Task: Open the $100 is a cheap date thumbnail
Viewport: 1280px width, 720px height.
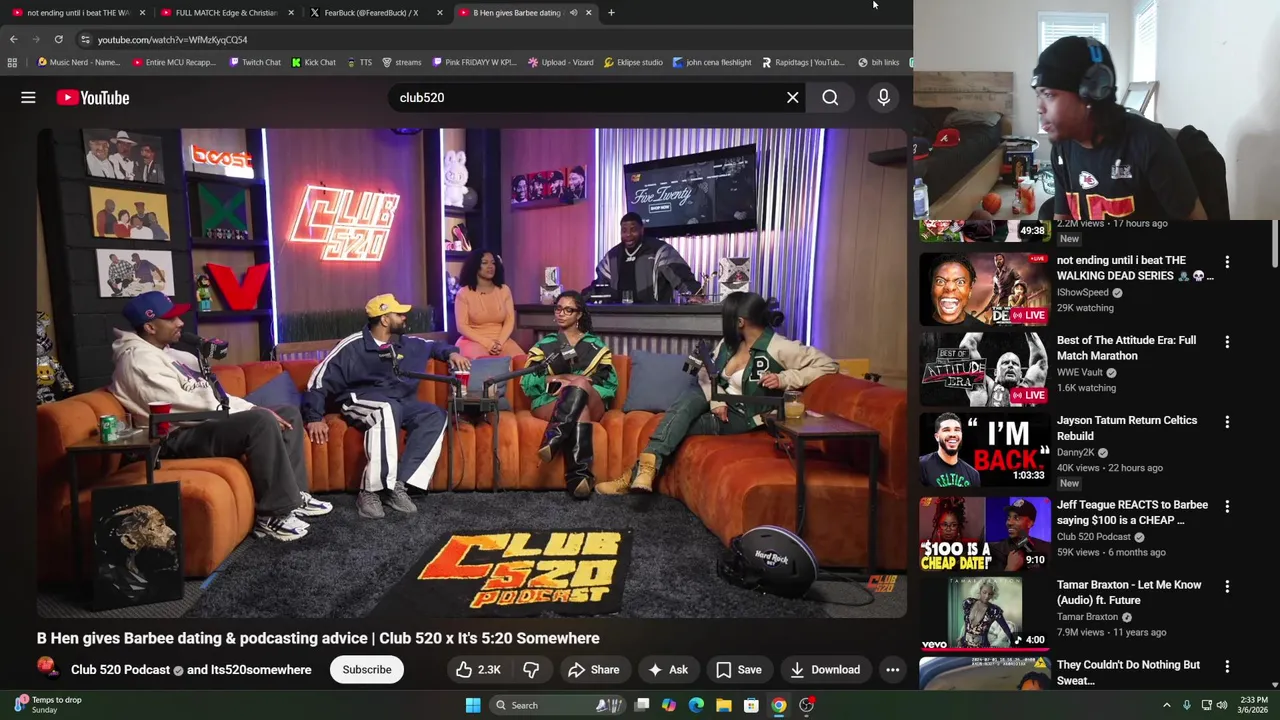Action: tap(985, 534)
